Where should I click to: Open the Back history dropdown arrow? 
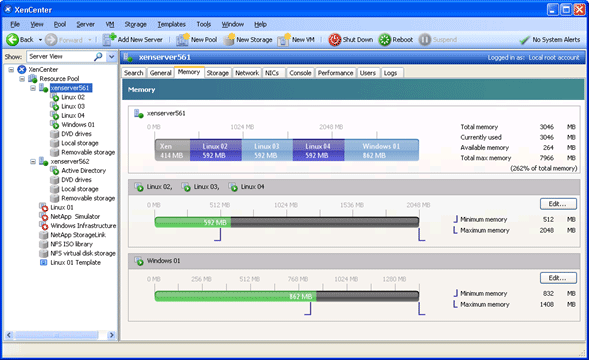pyautogui.click(x=40, y=40)
